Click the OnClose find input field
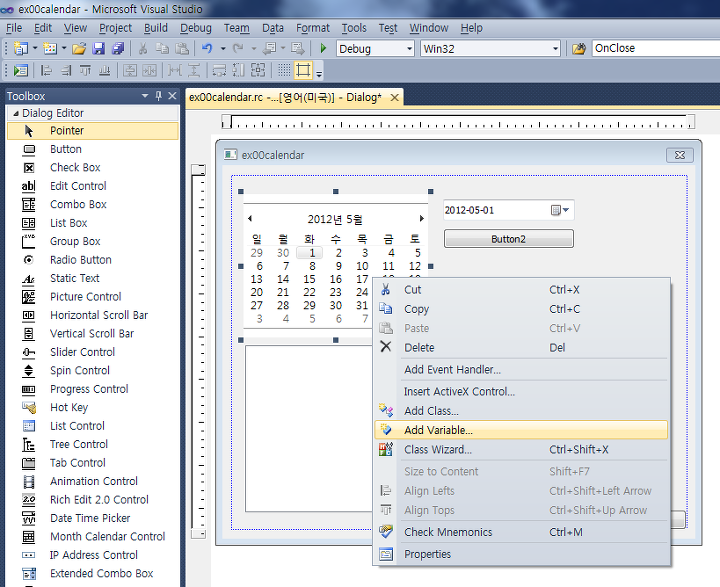 pyautogui.click(x=656, y=48)
